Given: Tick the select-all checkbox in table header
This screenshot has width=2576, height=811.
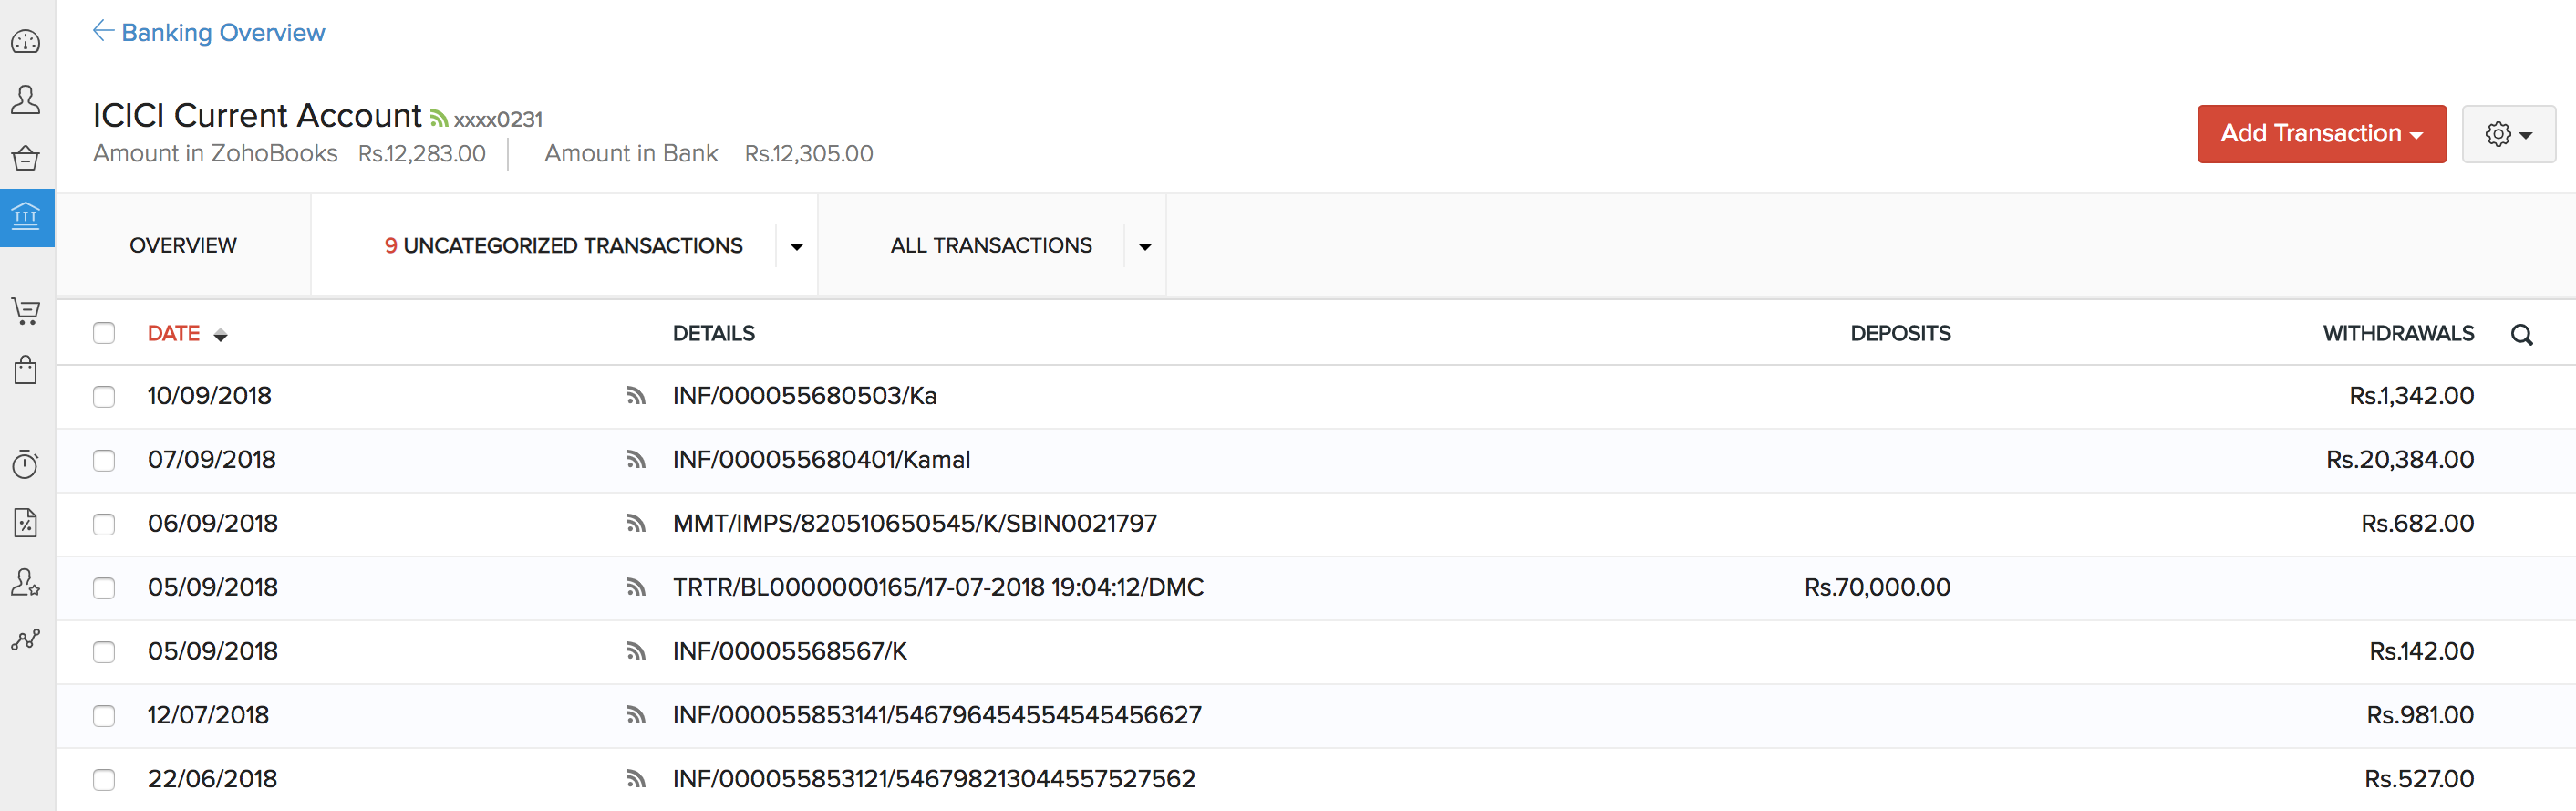Looking at the screenshot, I should (104, 333).
